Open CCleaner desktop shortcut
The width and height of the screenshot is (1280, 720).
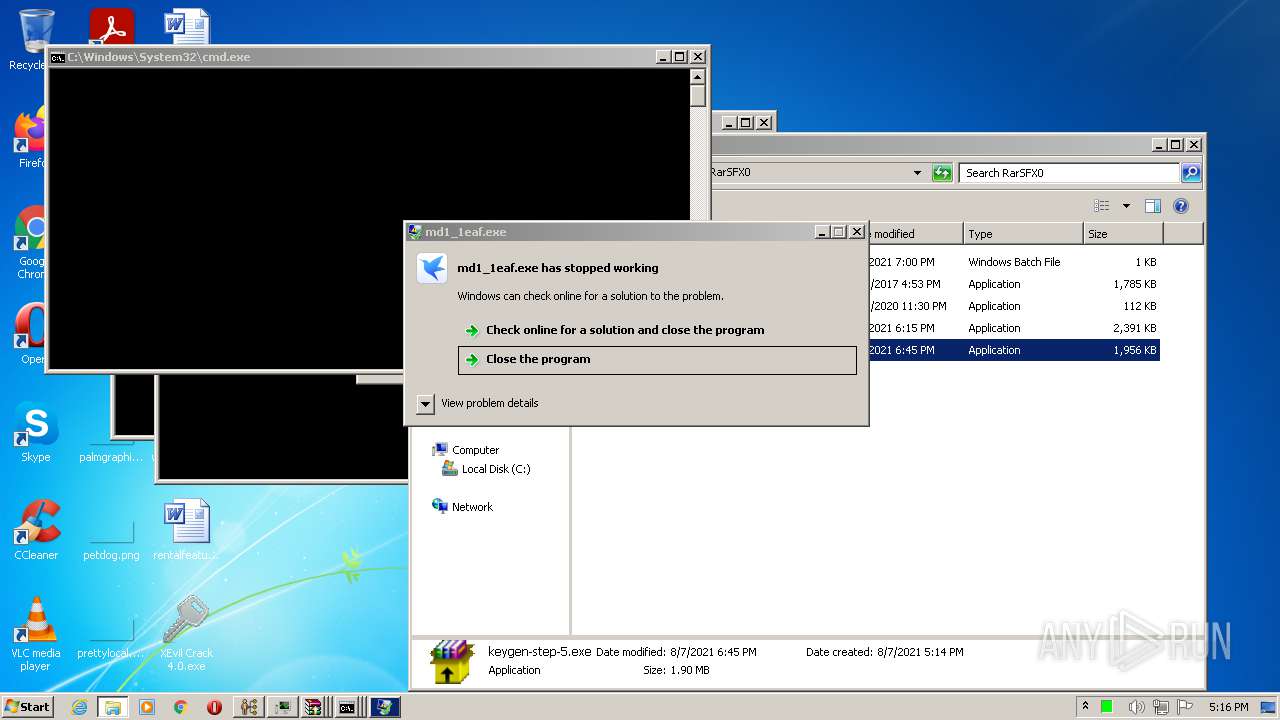tap(36, 530)
